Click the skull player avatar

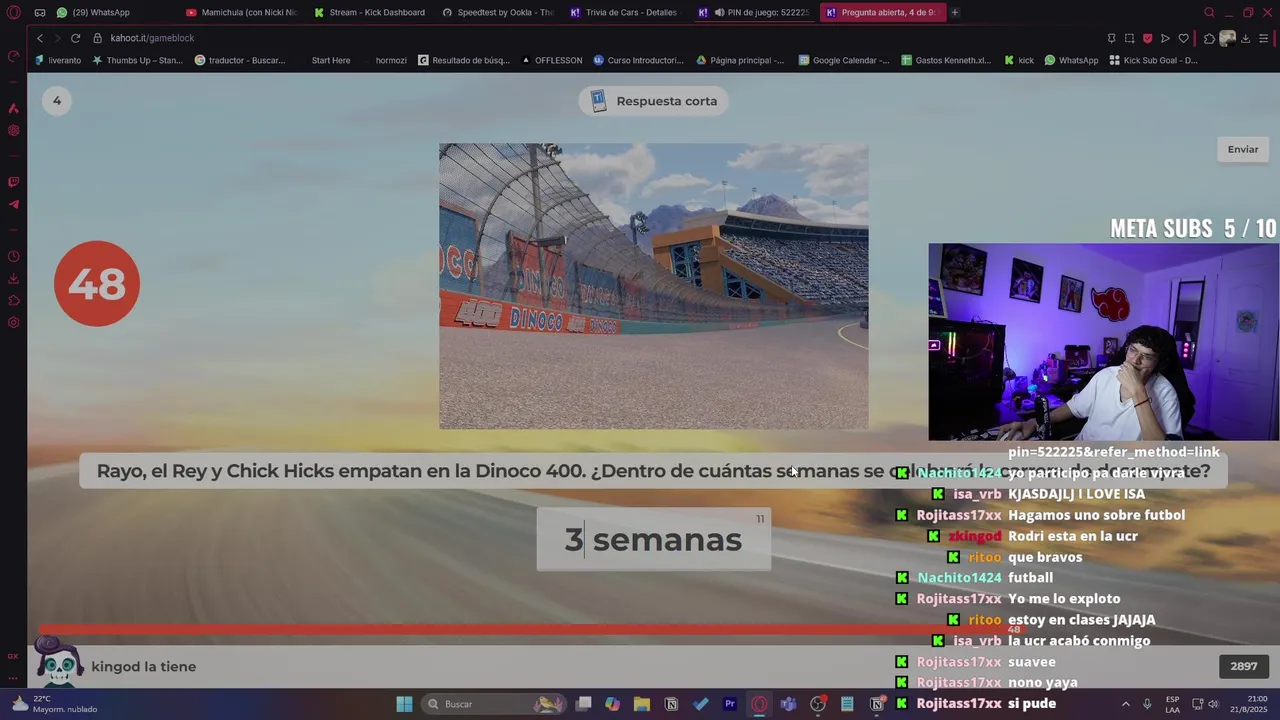pos(58,663)
